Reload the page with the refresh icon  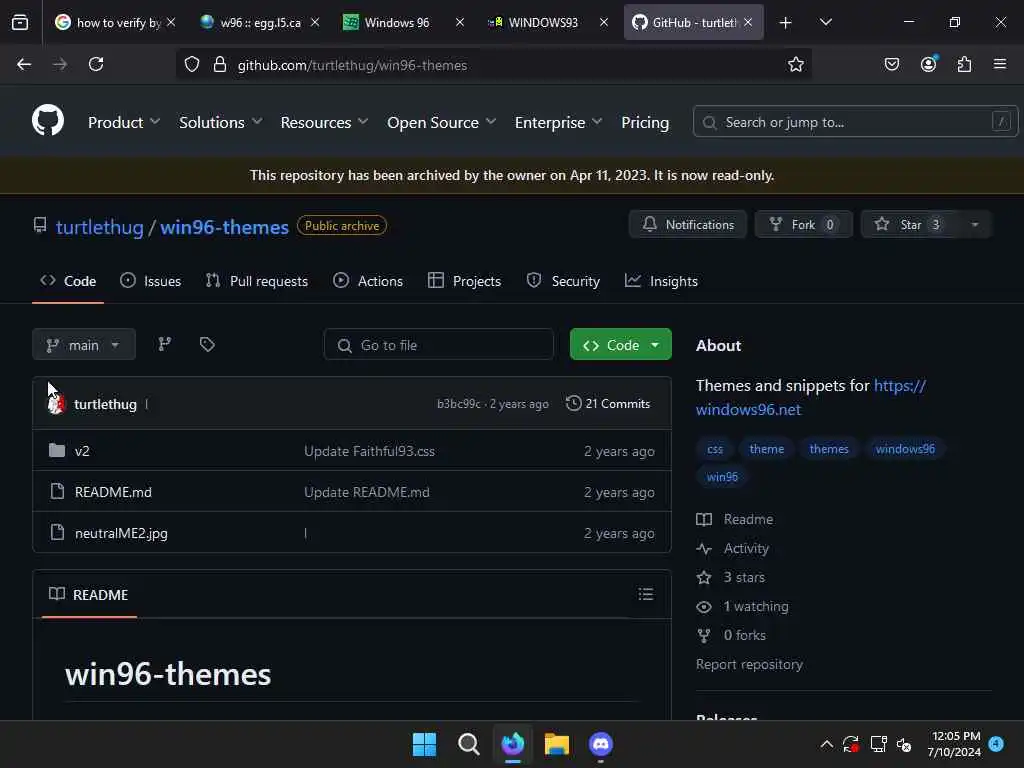coord(96,64)
